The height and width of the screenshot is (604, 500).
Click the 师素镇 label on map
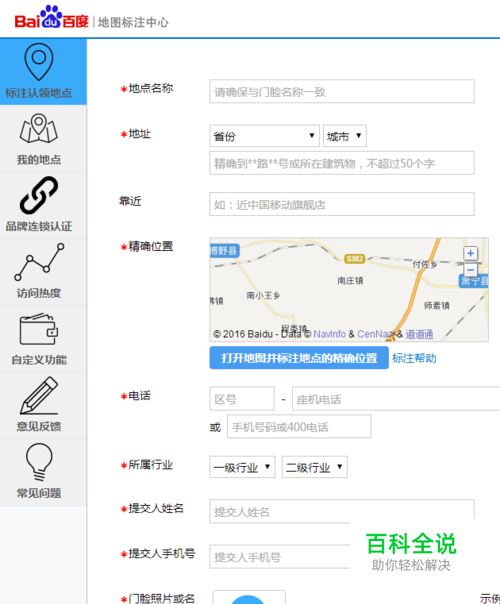coord(436,305)
